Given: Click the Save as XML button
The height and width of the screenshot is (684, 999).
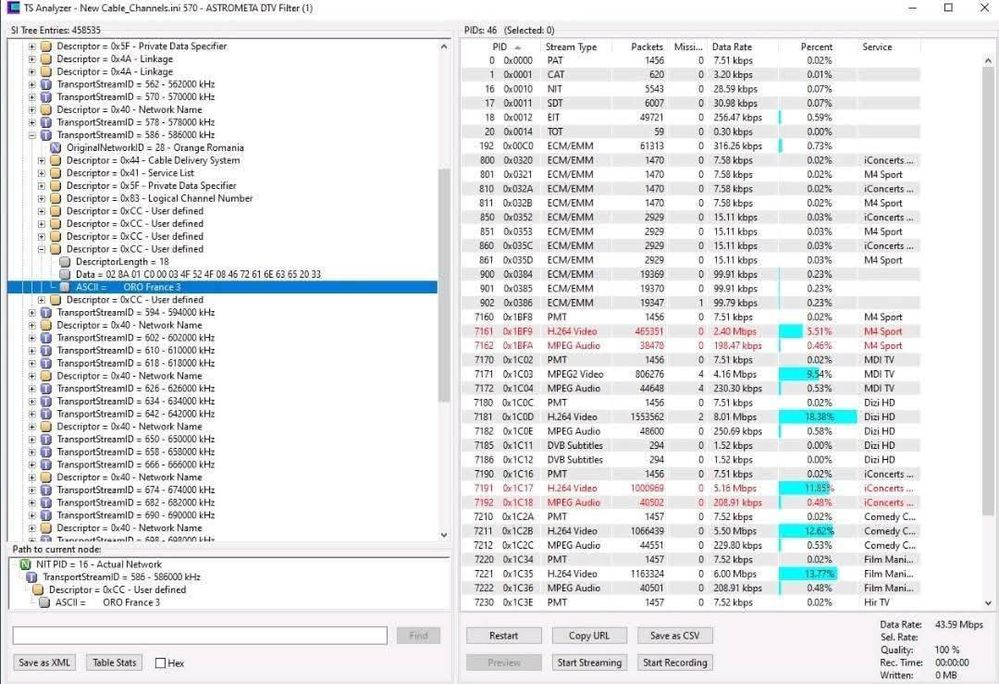Looking at the screenshot, I should (45, 663).
